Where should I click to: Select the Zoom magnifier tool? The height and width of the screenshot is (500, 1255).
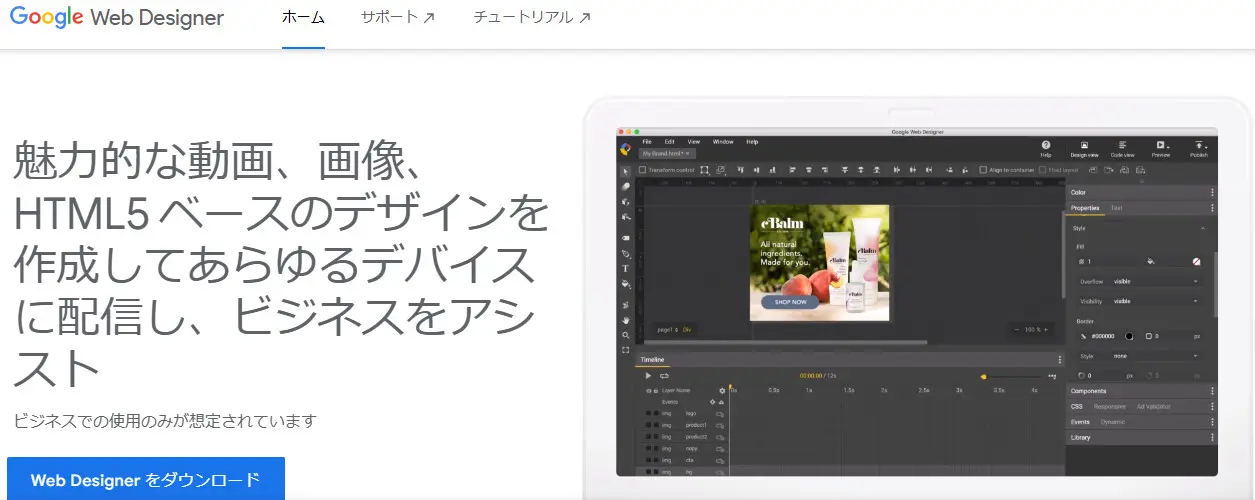626,335
